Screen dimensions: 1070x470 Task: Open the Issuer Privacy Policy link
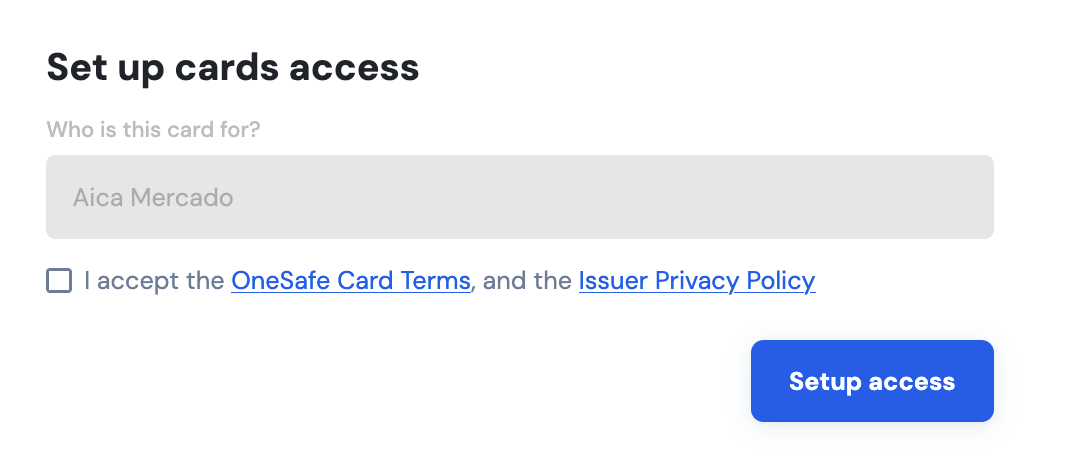click(x=697, y=280)
